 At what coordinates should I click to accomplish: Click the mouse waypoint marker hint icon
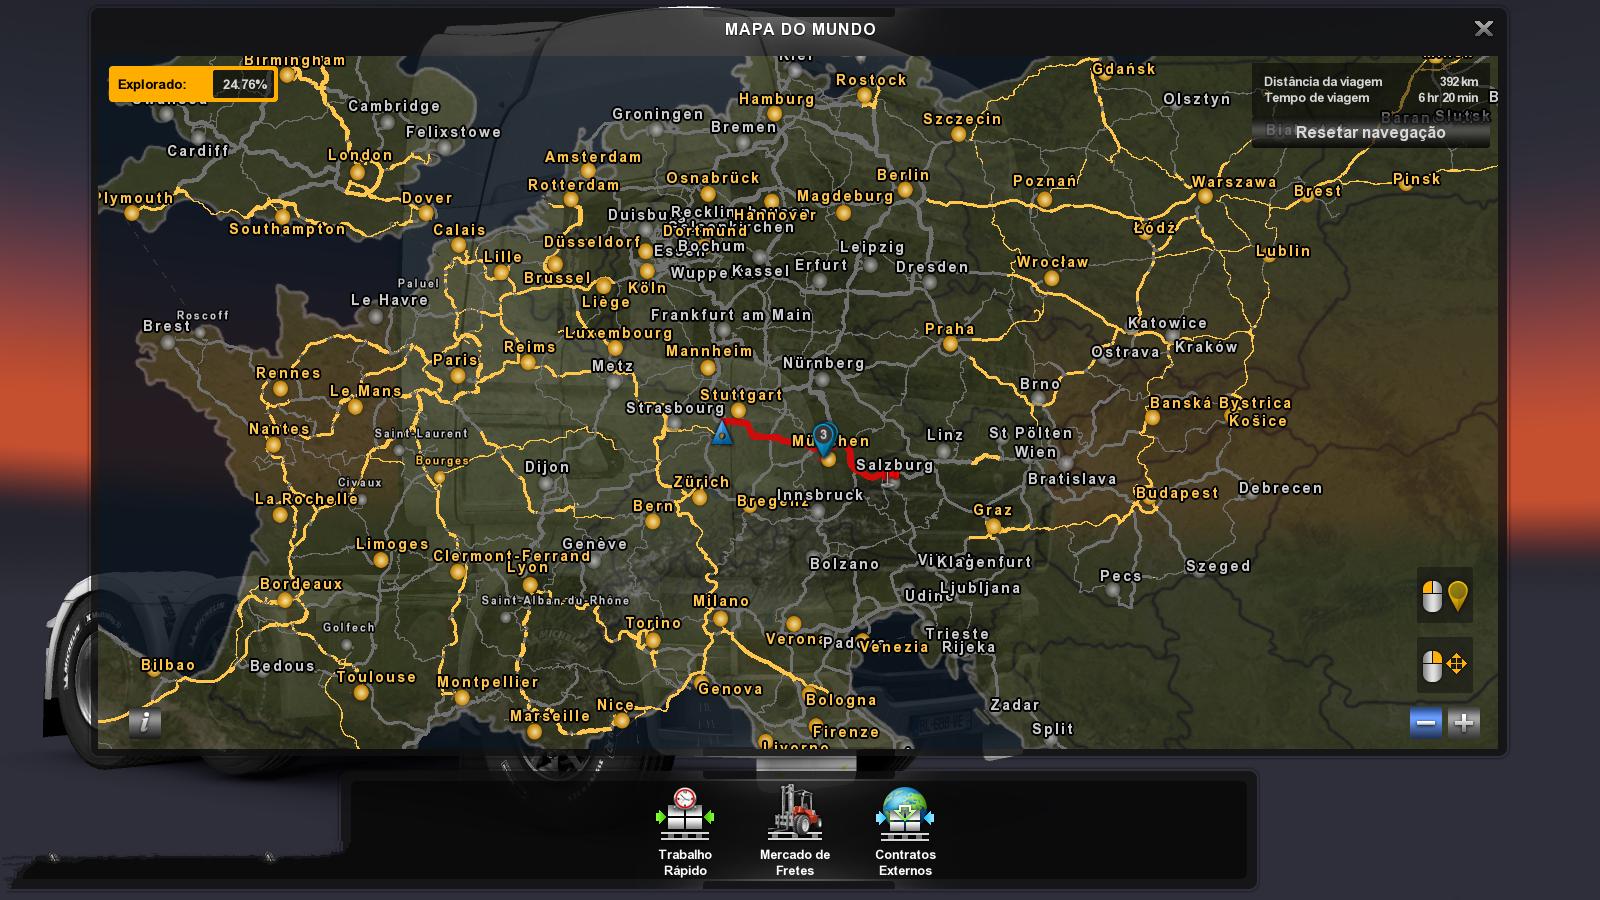pyautogui.click(x=1445, y=597)
